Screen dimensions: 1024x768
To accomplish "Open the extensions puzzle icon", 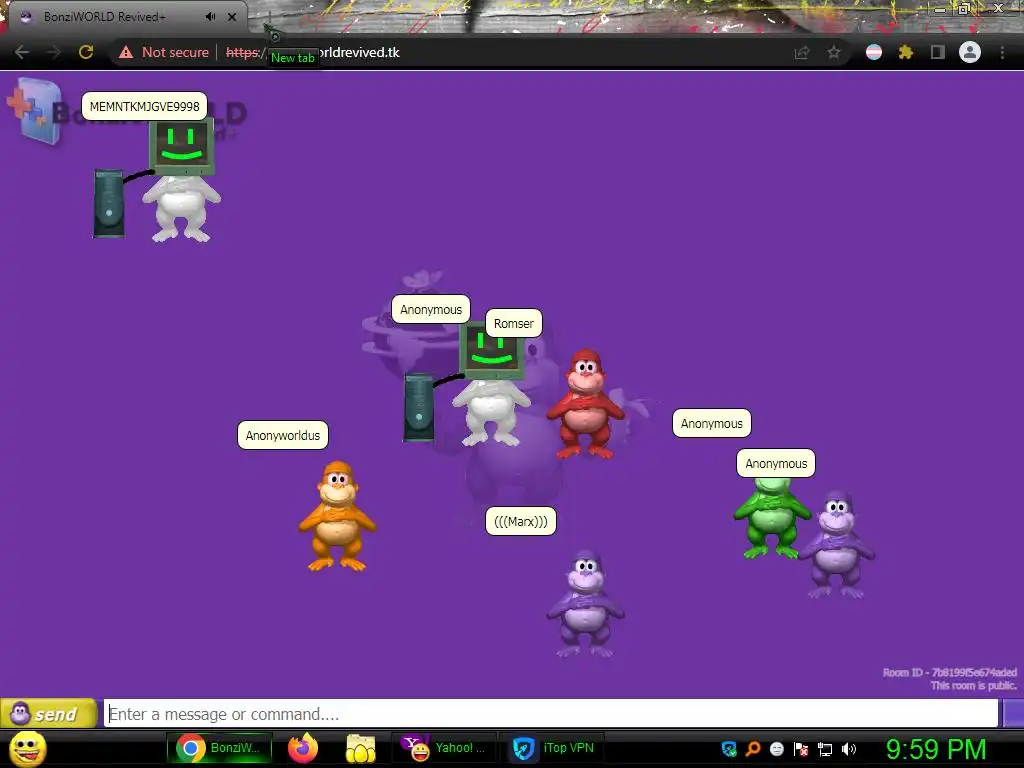I will (x=905, y=52).
